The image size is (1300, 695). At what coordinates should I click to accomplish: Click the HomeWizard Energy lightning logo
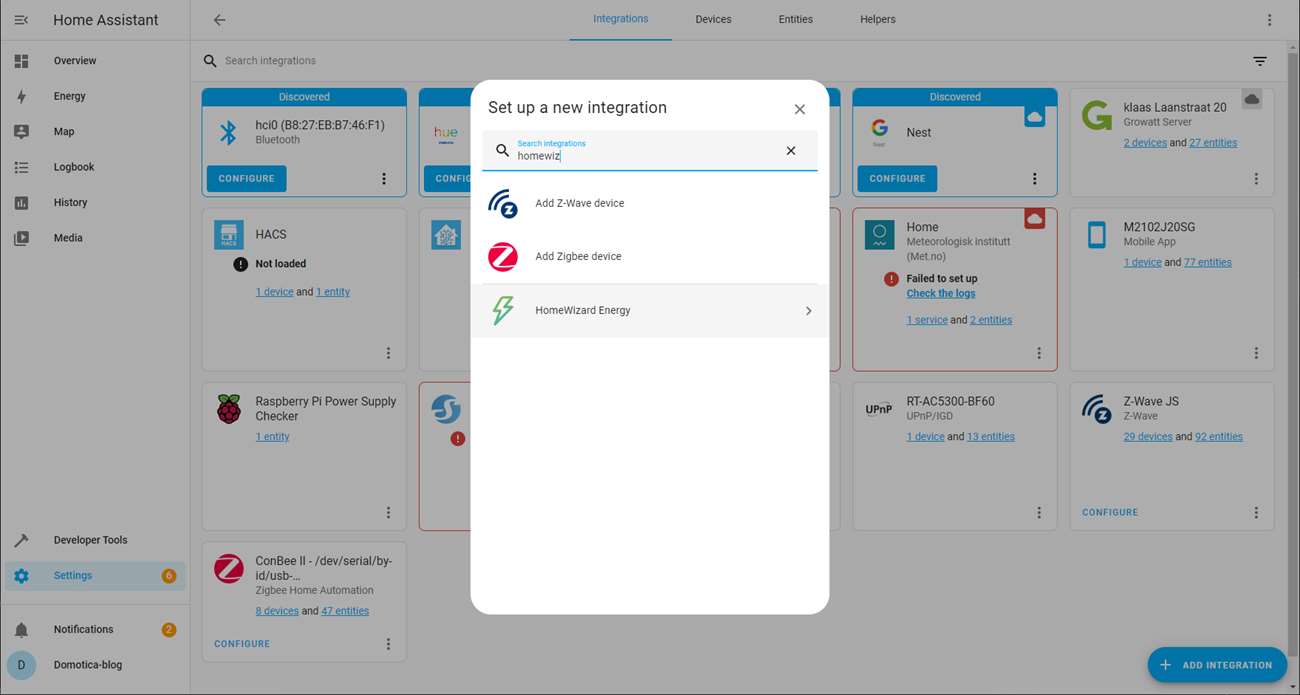(503, 310)
